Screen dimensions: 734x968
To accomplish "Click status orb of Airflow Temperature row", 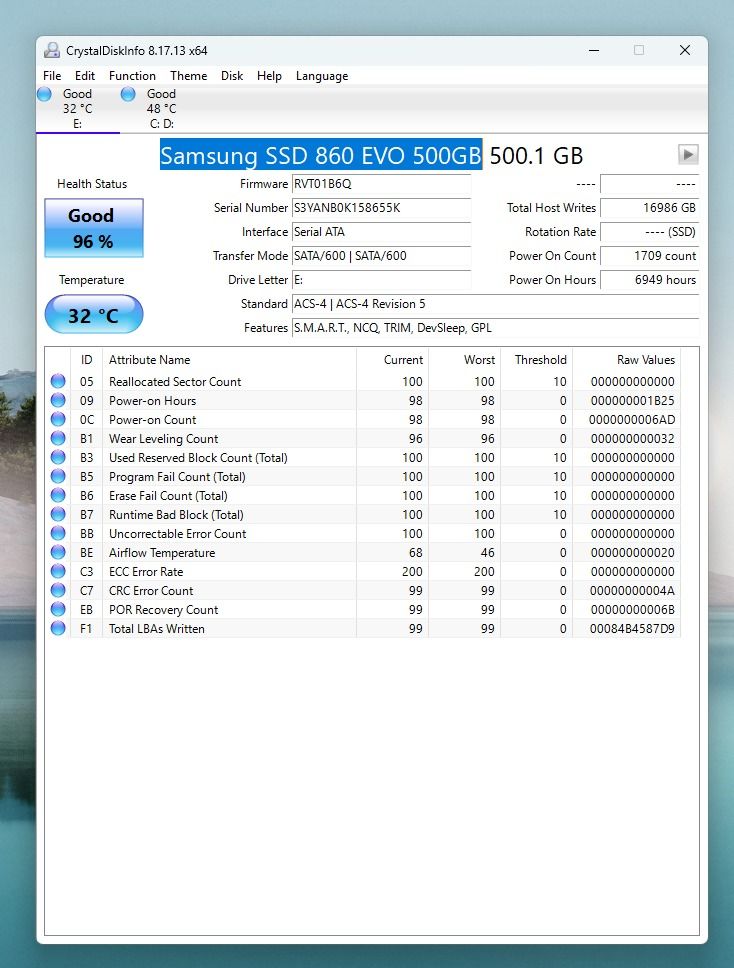I will pyautogui.click(x=58, y=553).
